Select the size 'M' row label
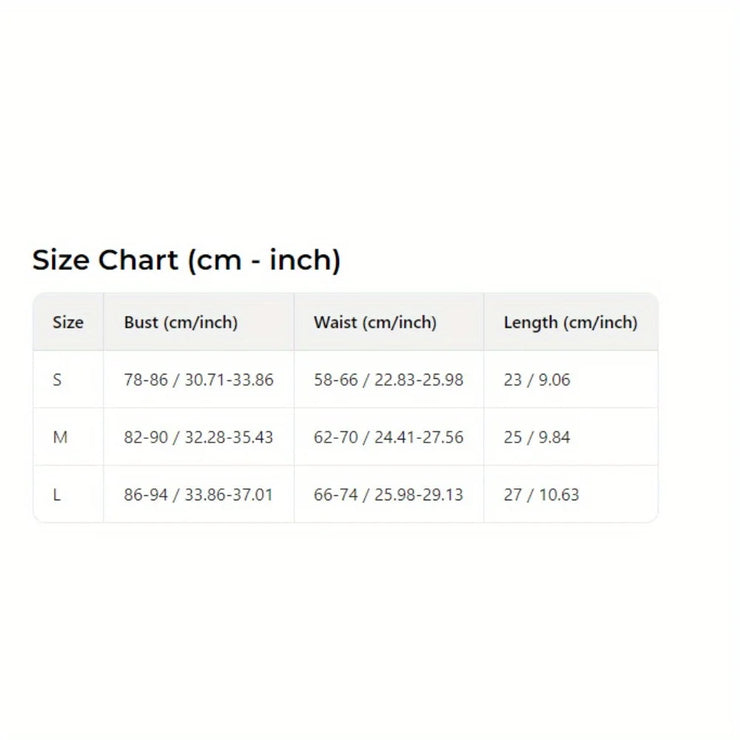This screenshot has height=740, width=740. click(x=60, y=437)
